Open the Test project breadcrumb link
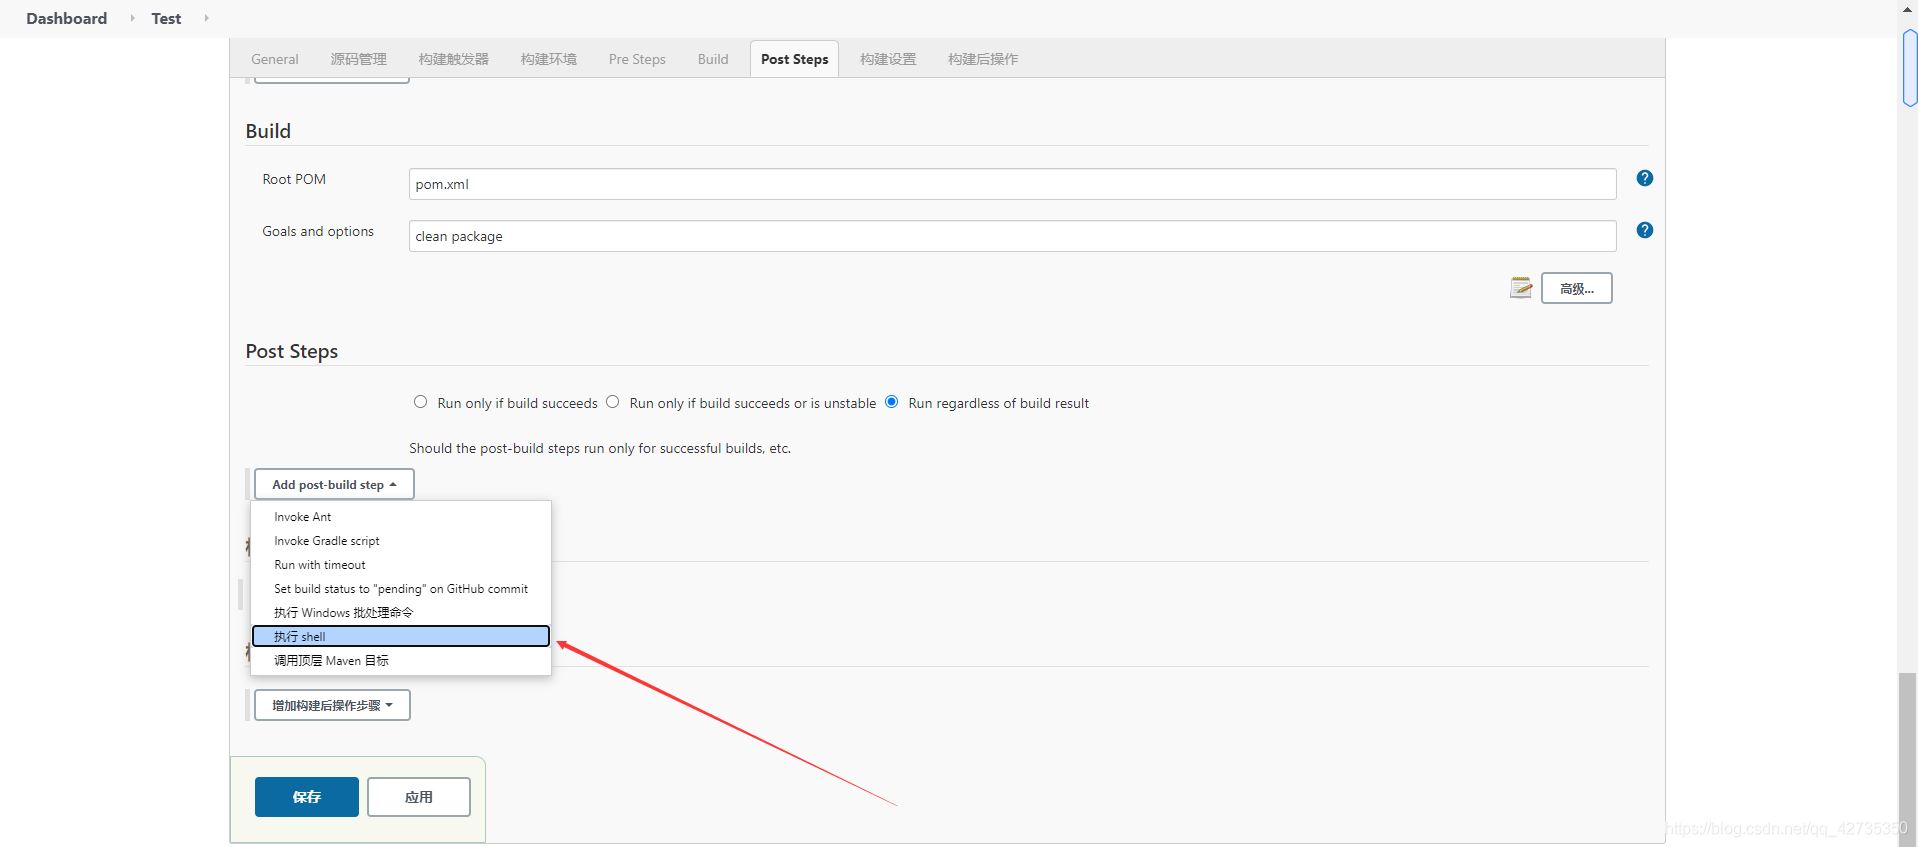 [166, 18]
